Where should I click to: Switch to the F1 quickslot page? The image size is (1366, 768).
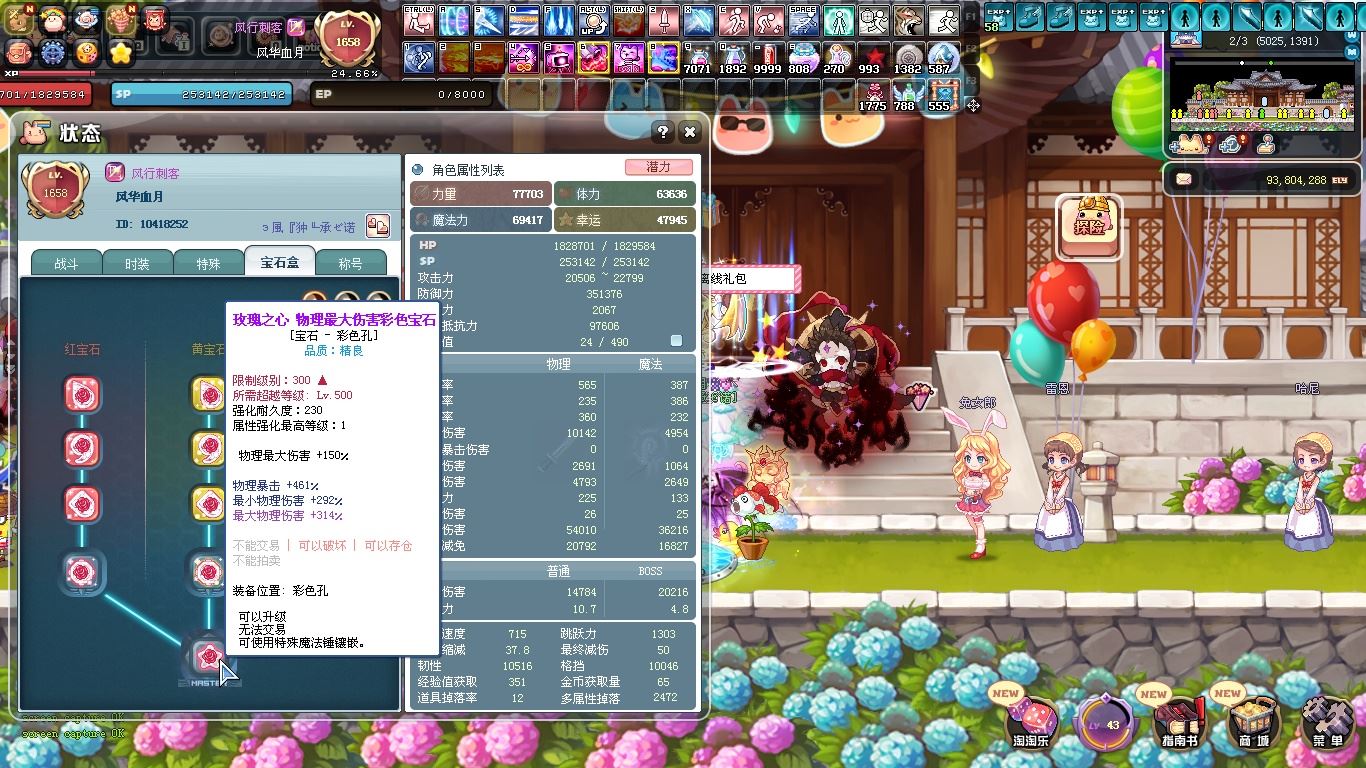point(973,17)
